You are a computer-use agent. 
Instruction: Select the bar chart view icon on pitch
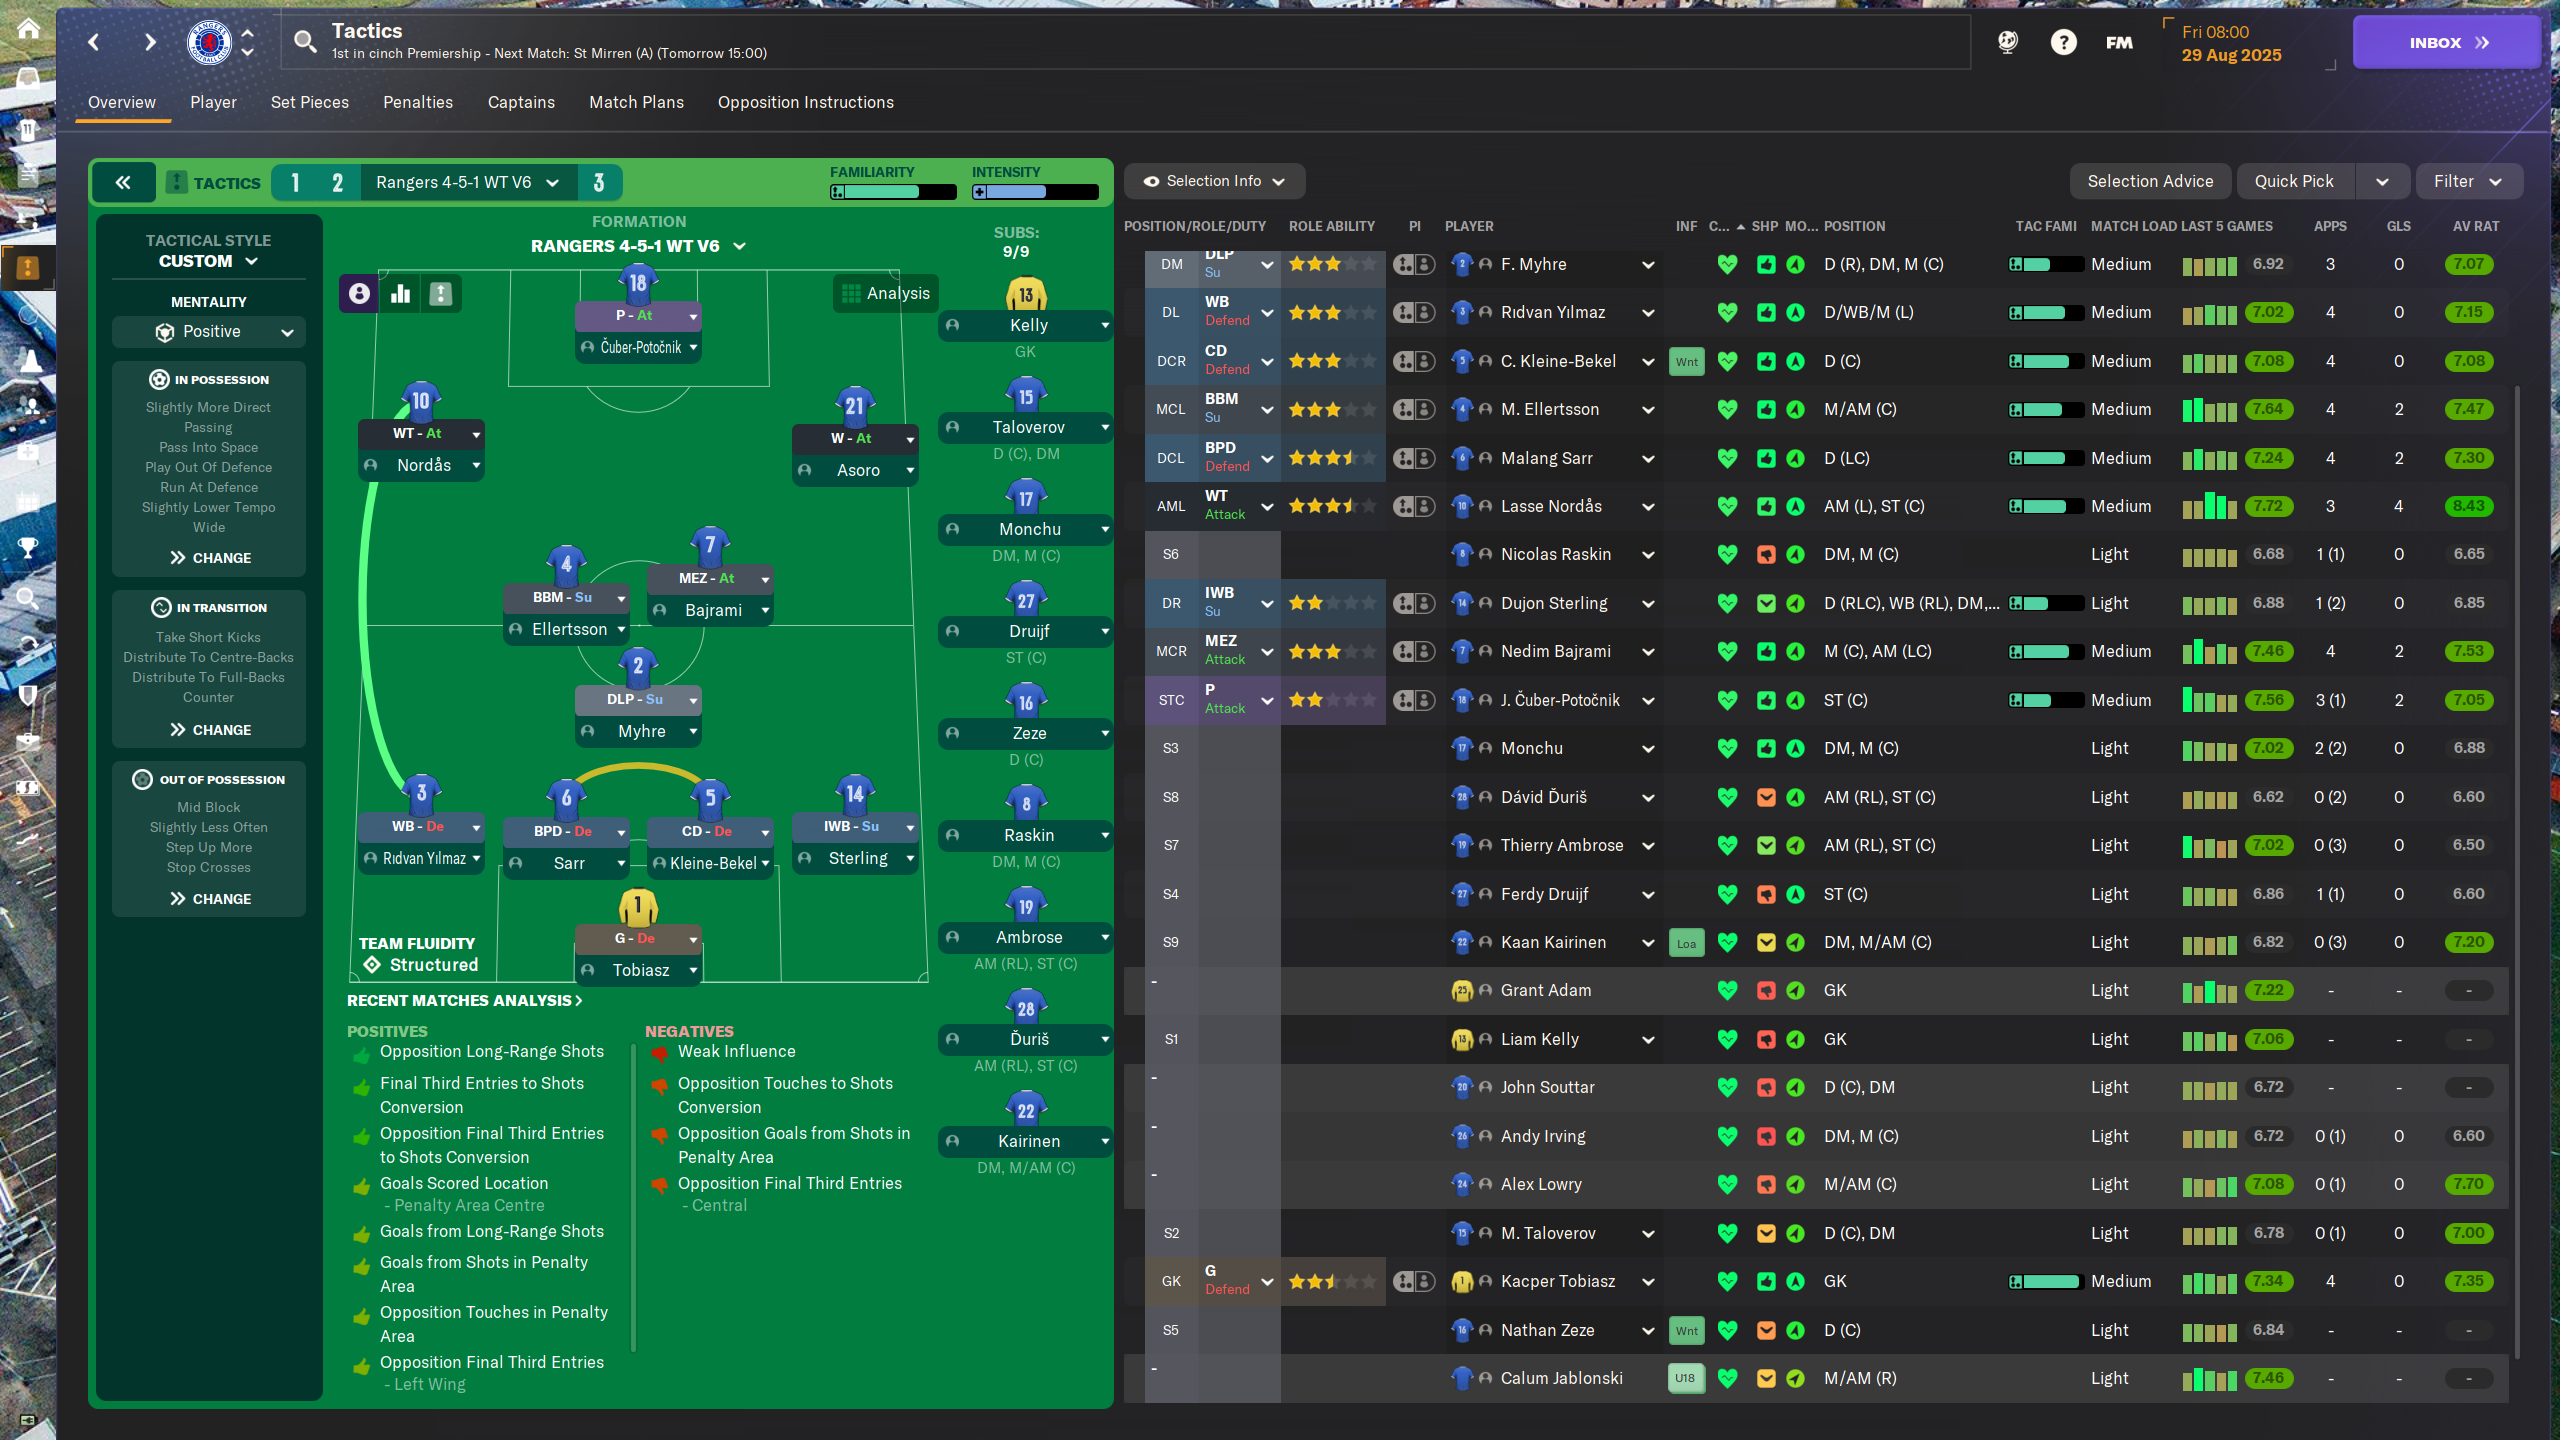pos(401,293)
